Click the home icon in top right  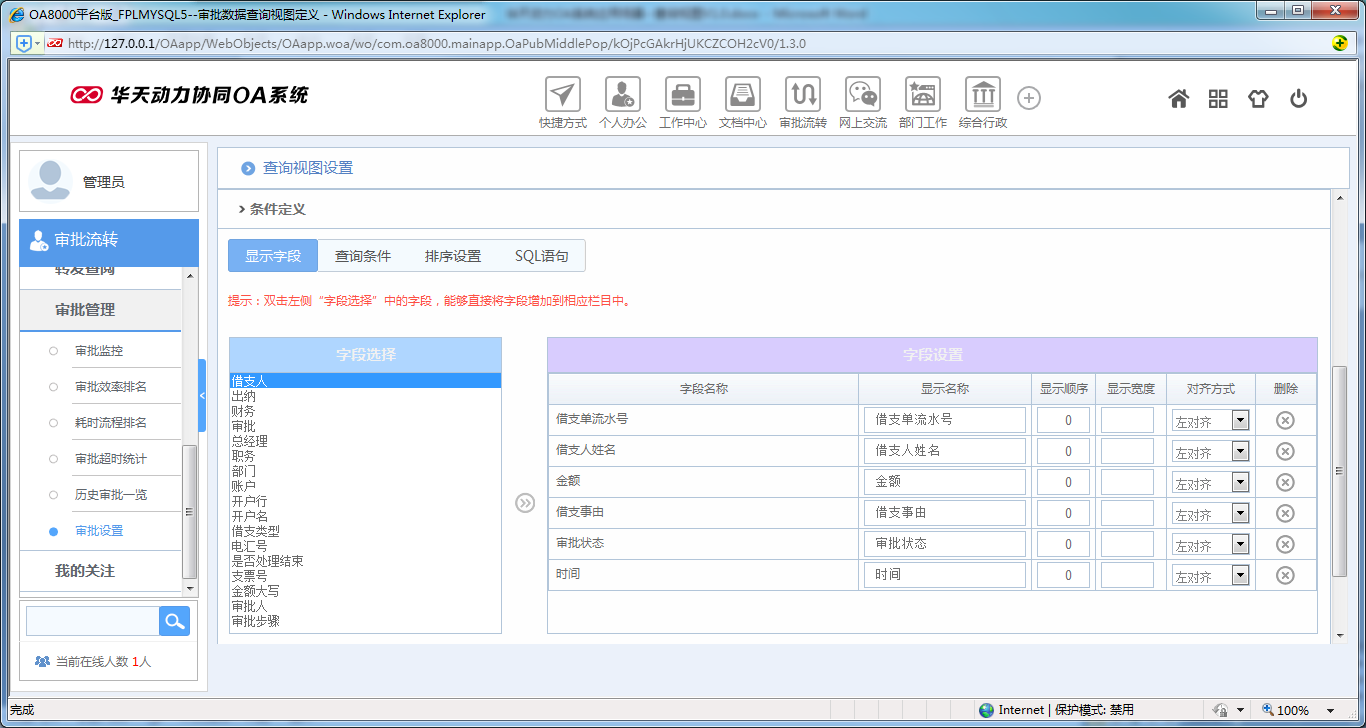1178,98
